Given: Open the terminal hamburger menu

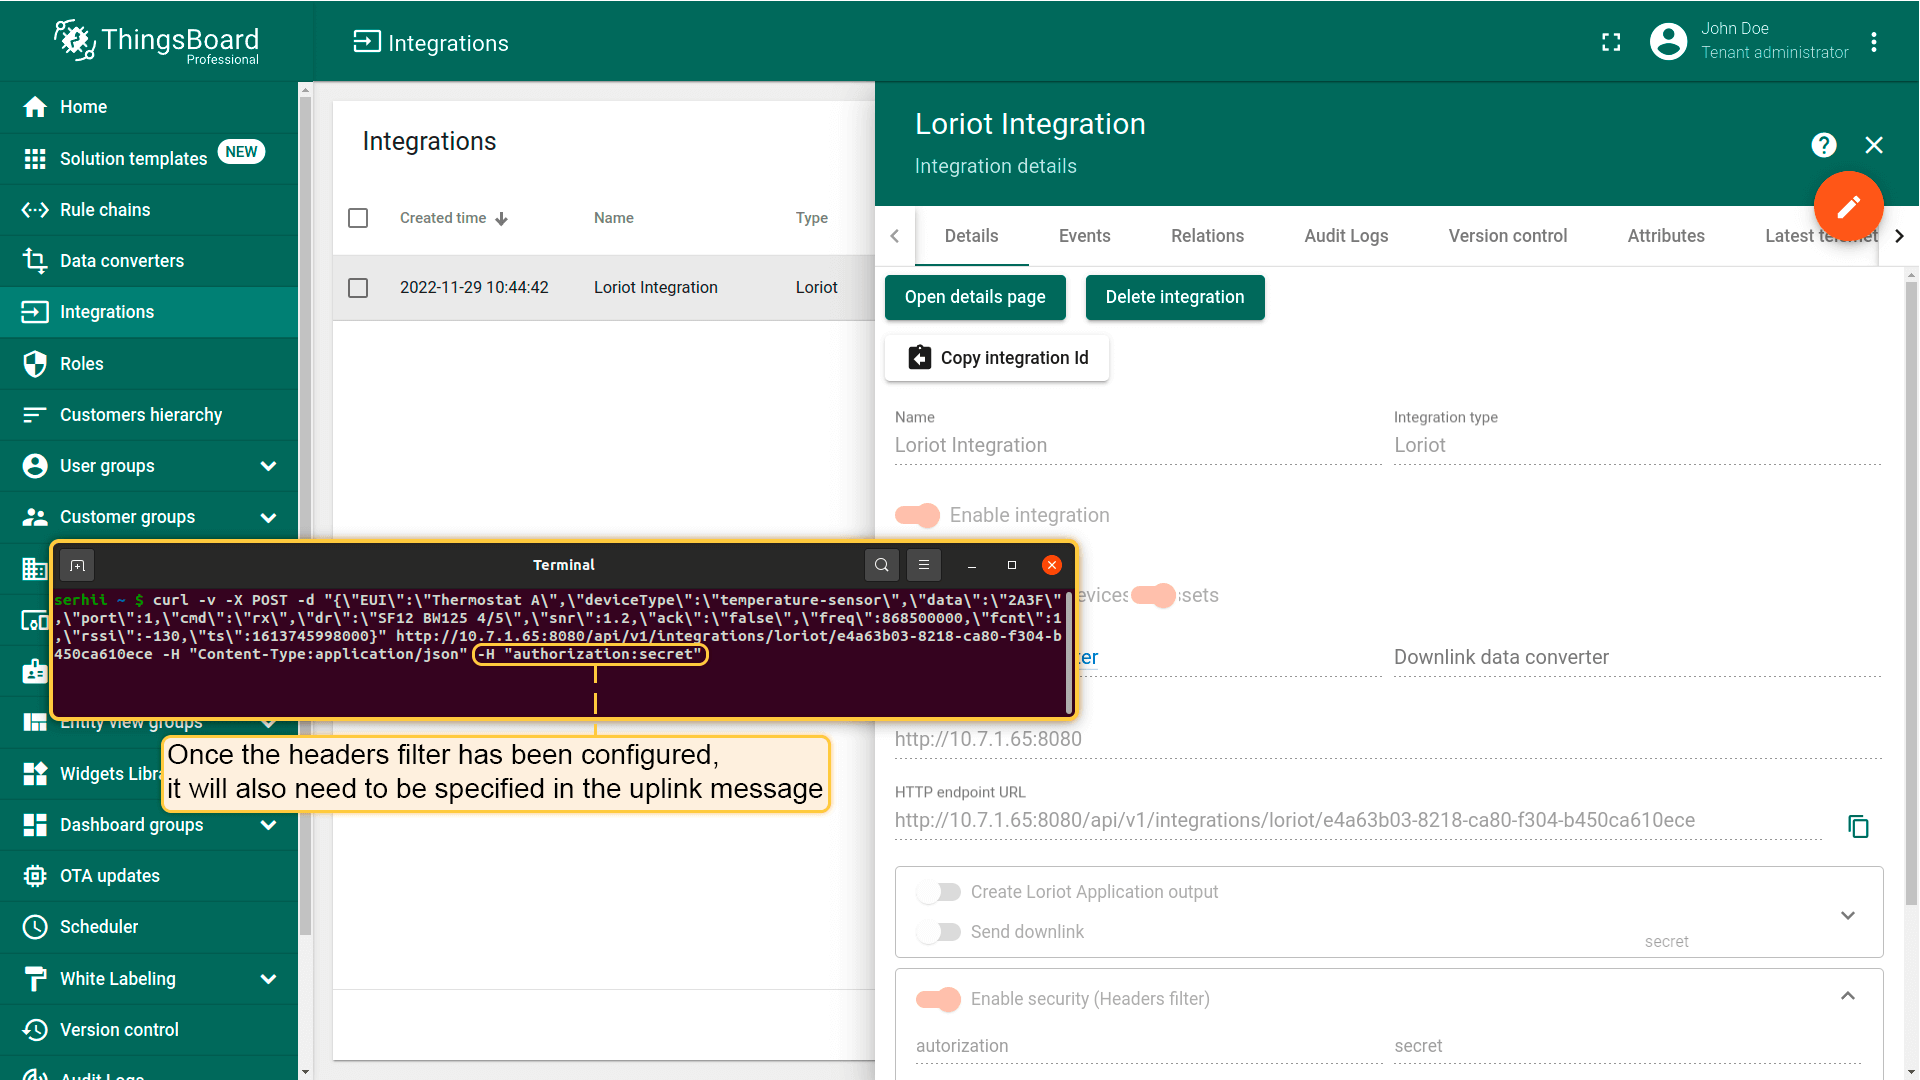Looking at the screenshot, I should tap(924, 565).
